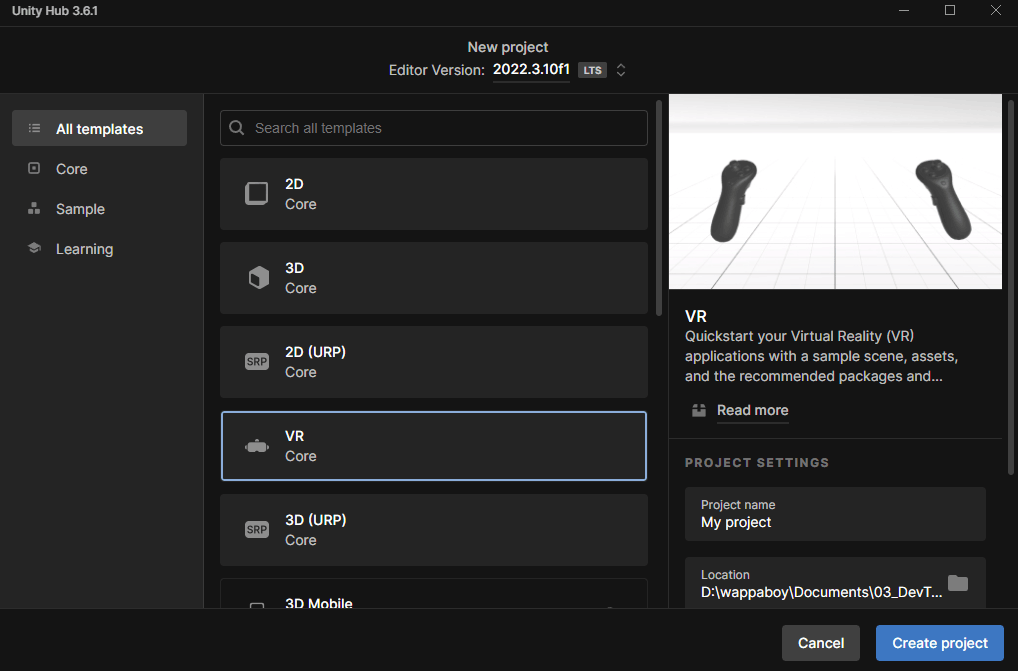Click the Create project button
1018x671 pixels.
click(939, 643)
